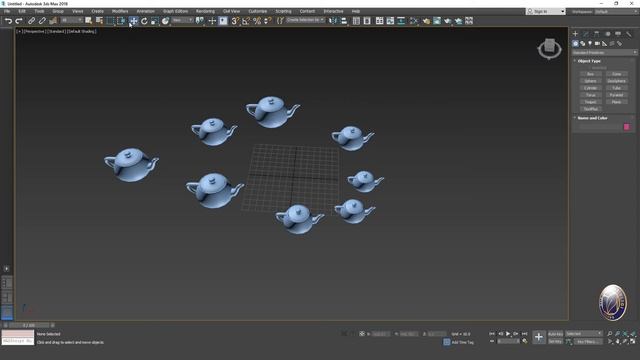Open the reference coordinate system dropdown
Viewport: 640px width, 360px height.
(x=182, y=20)
